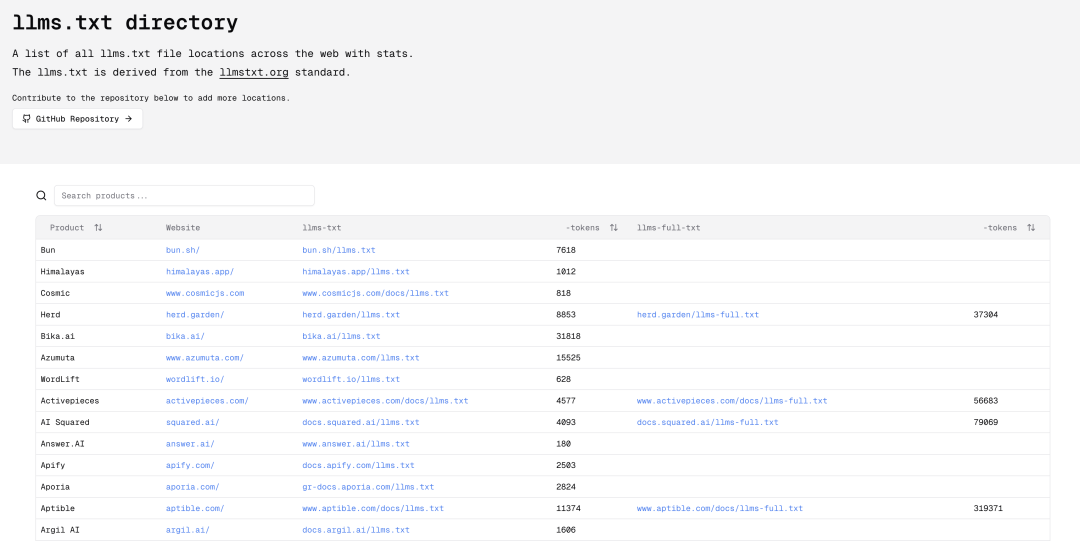The height and width of the screenshot is (541, 1080).
Task: Click the Website column header
Action: (x=183, y=227)
